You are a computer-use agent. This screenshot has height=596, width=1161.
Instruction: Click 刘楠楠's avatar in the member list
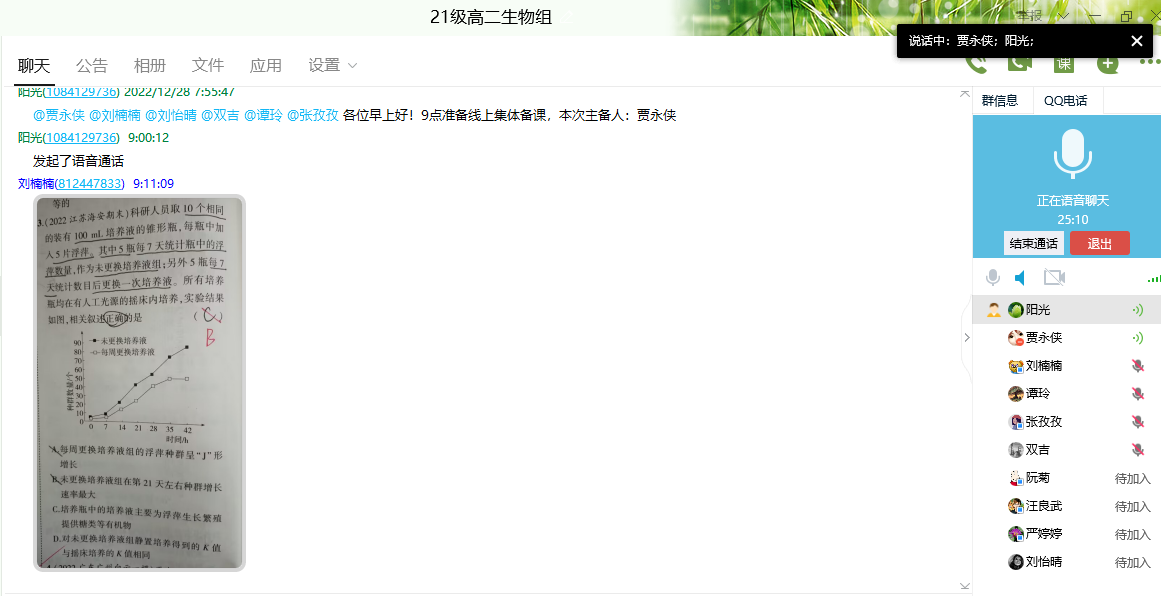click(x=1016, y=366)
